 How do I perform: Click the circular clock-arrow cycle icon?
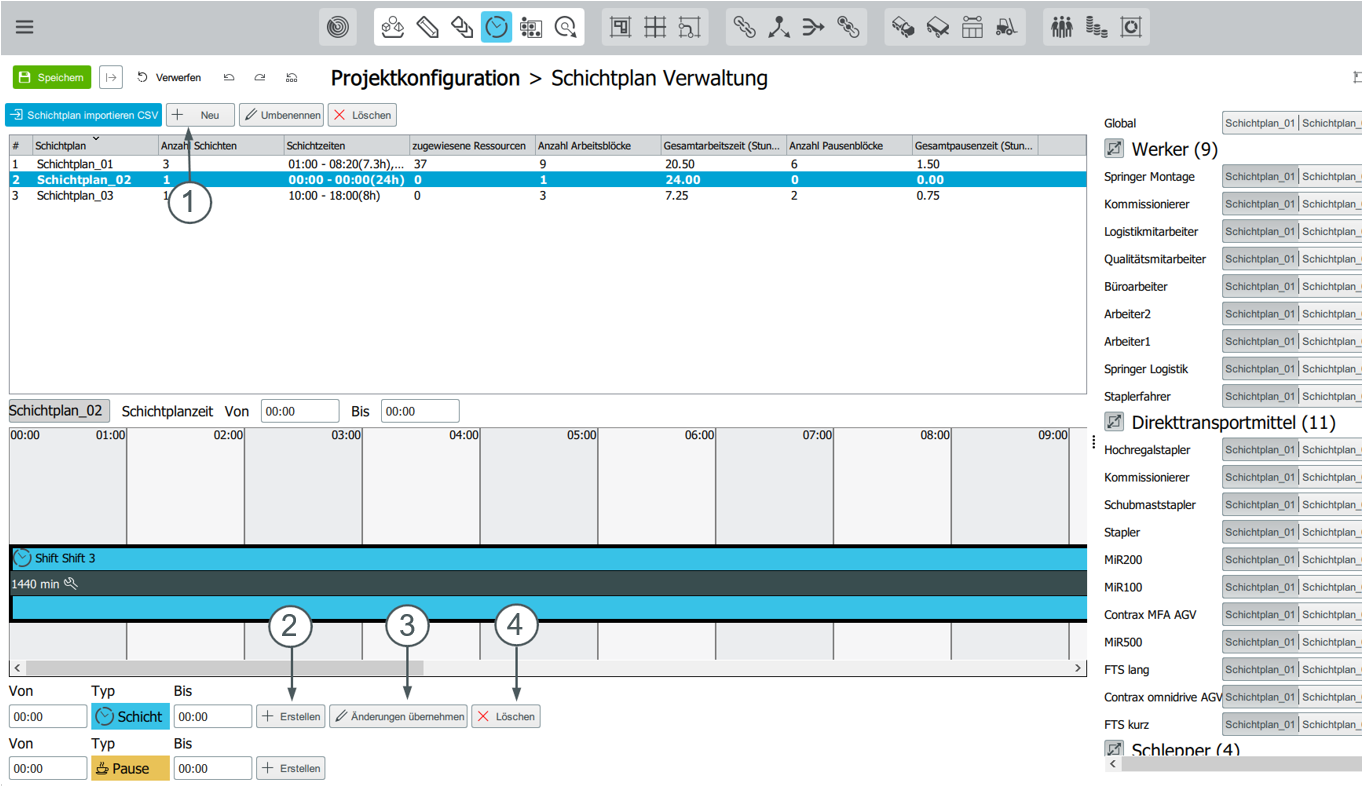[566, 27]
